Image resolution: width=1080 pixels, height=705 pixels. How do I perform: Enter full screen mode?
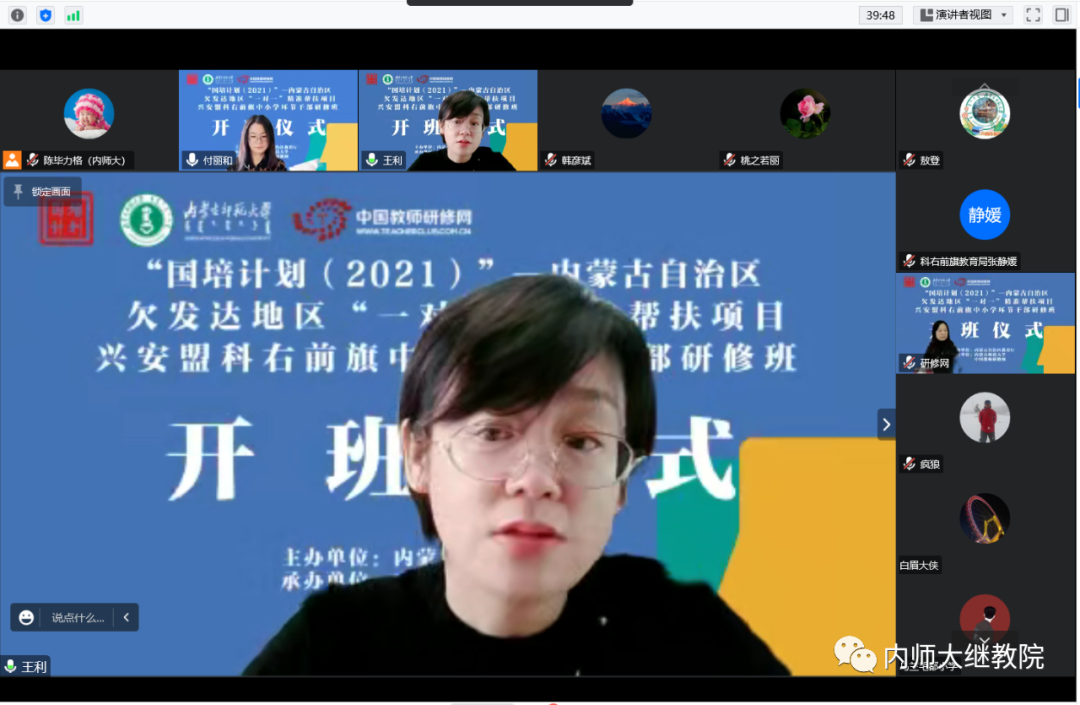[x=1033, y=15]
